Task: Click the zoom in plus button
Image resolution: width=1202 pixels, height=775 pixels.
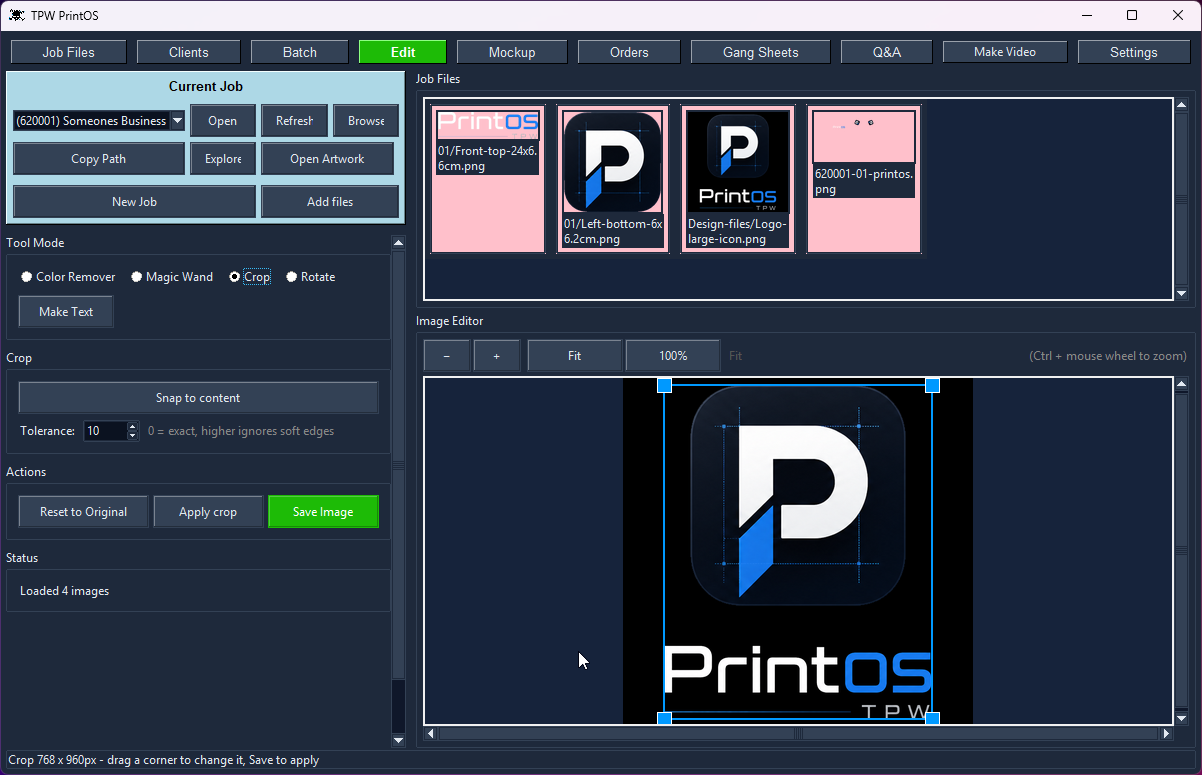Action: coord(497,356)
